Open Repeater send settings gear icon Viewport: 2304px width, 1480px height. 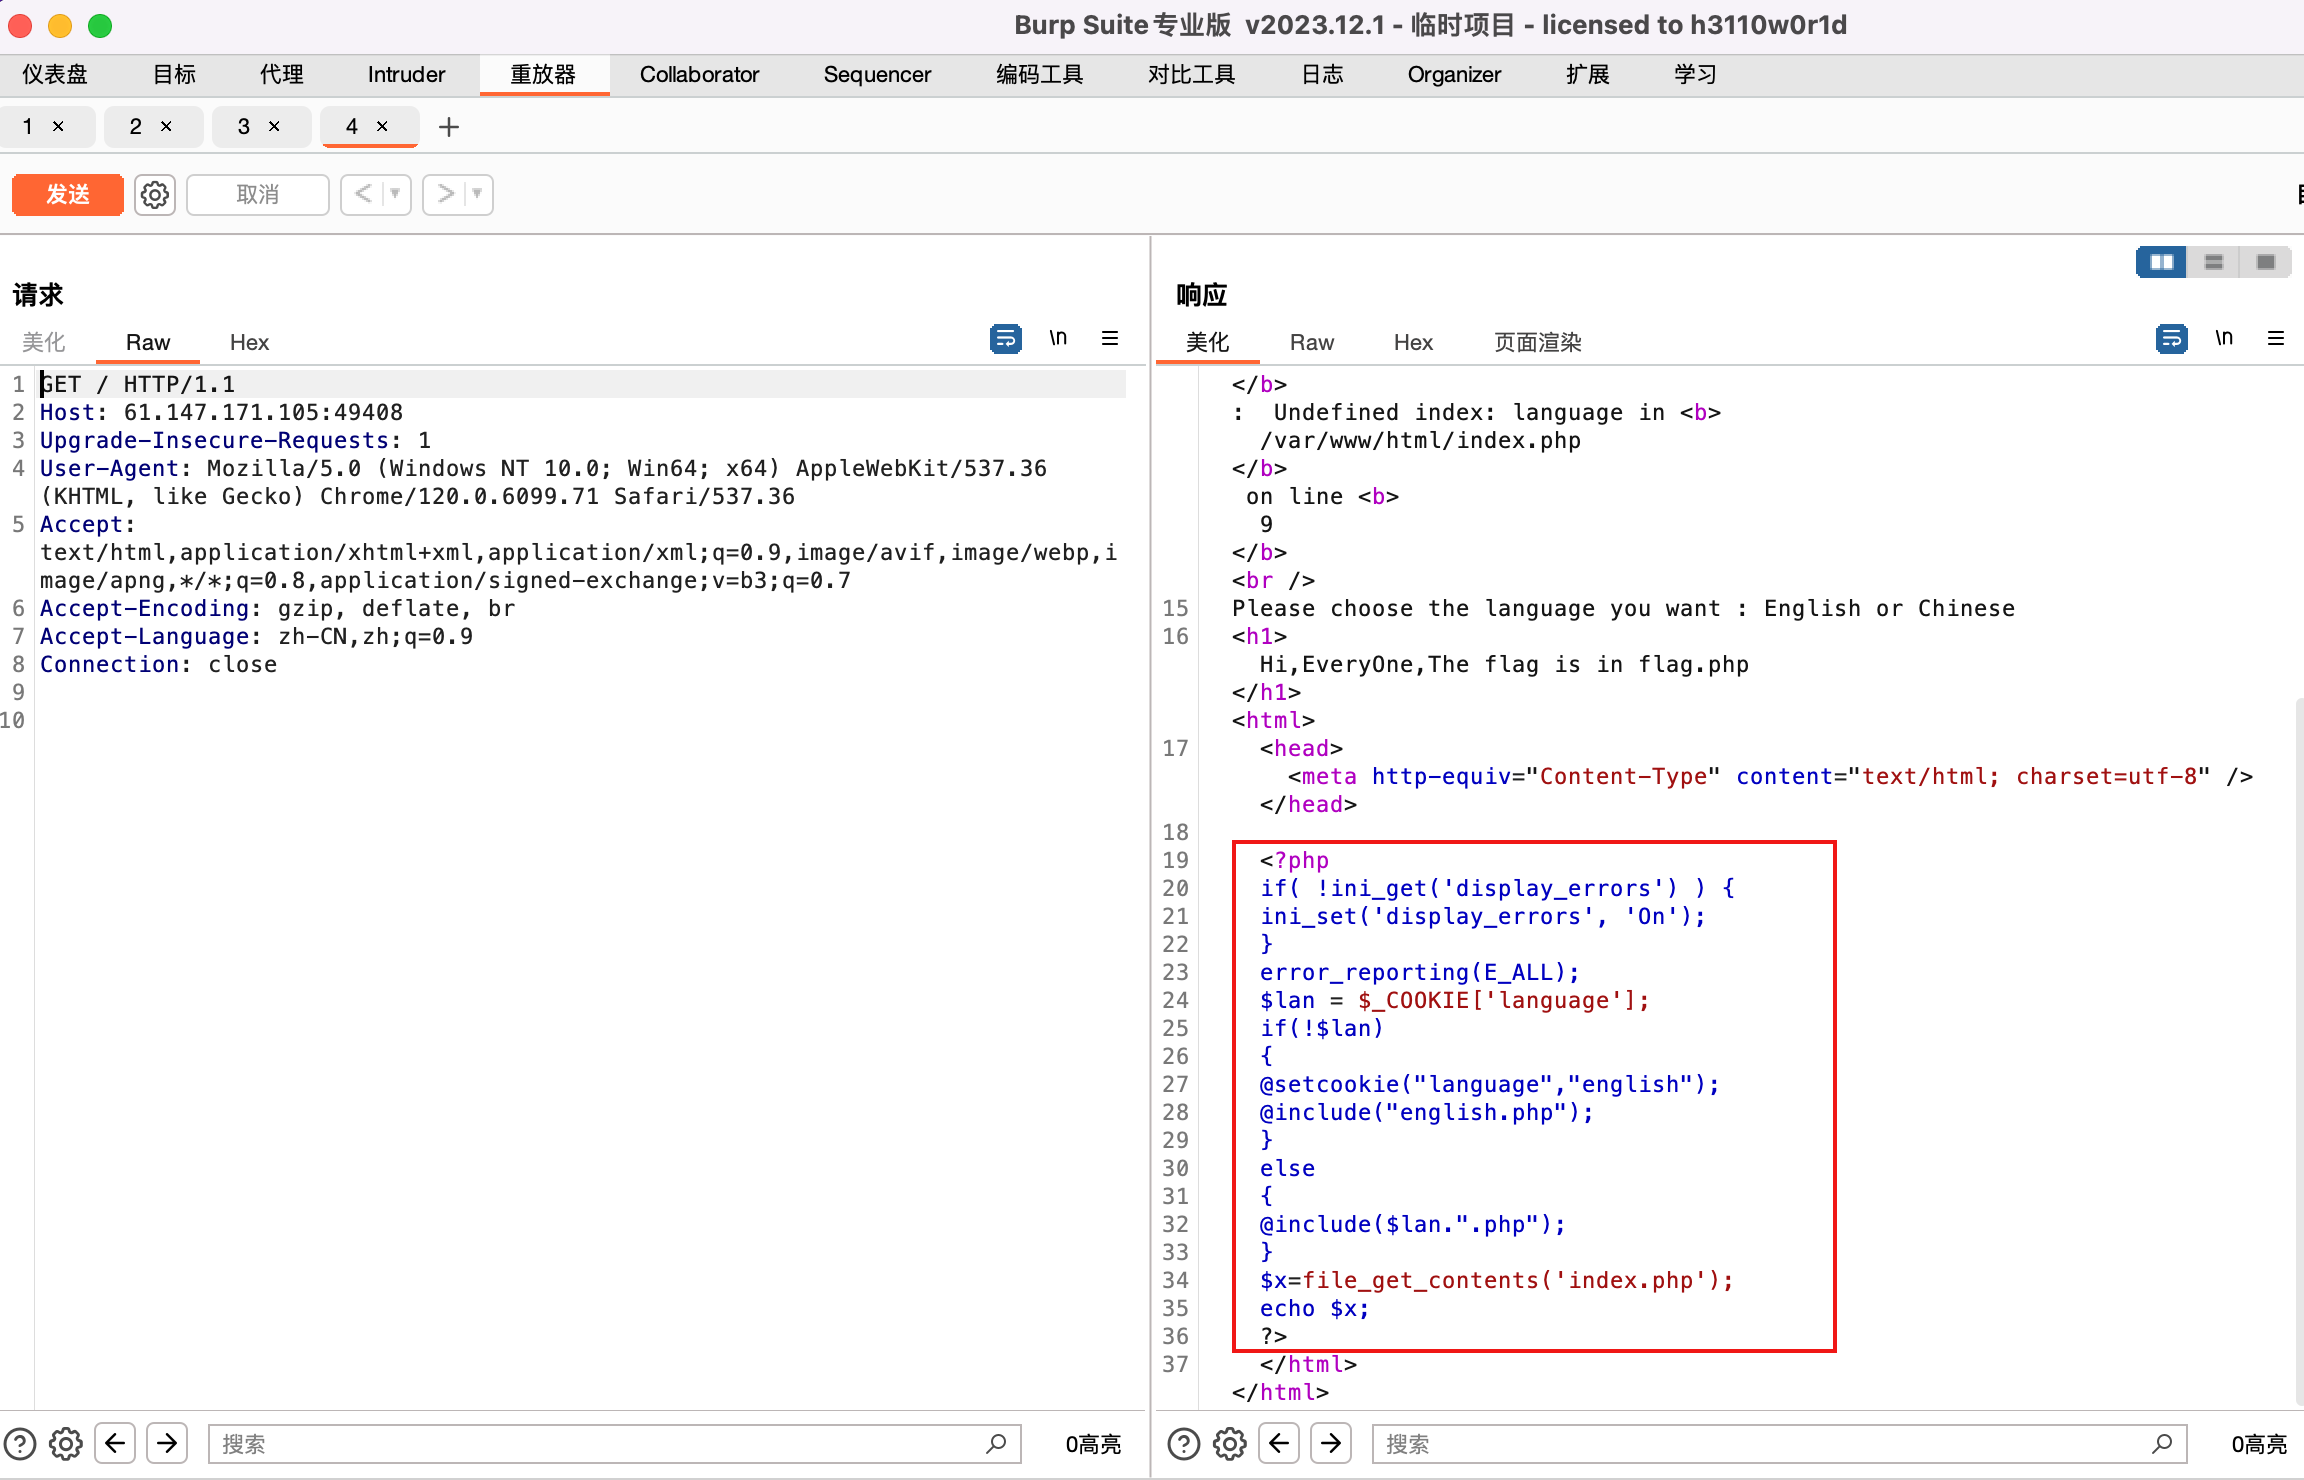[155, 194]
